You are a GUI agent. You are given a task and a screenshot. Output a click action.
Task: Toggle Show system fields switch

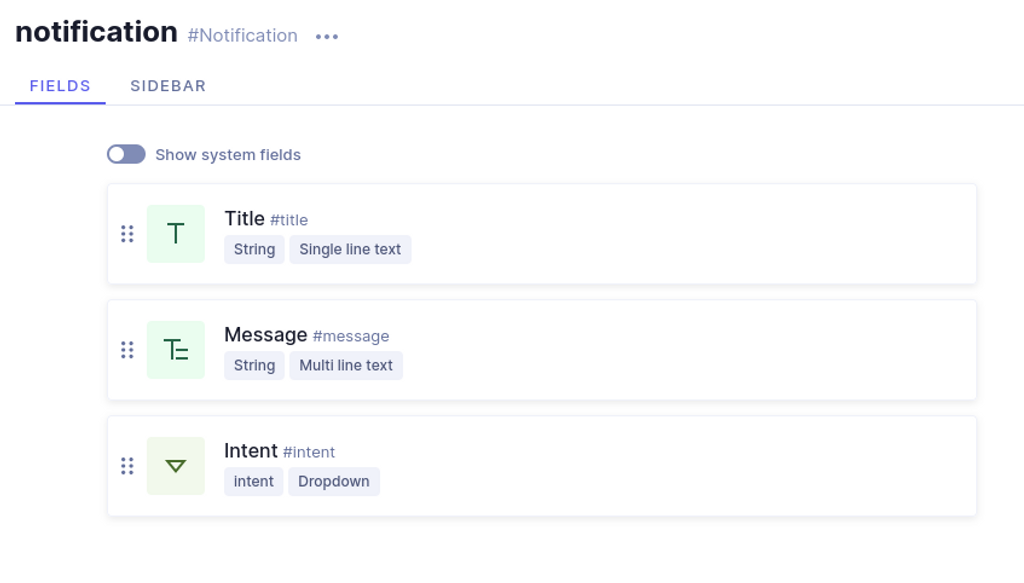[126, 154]
